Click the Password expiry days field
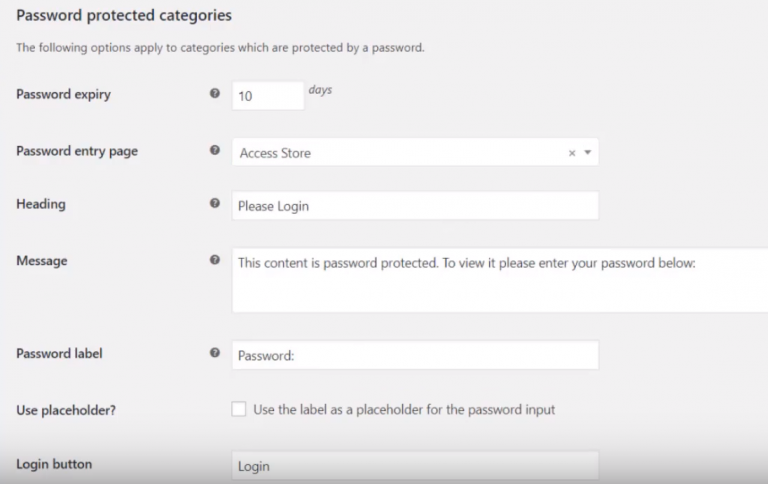Screen dimensions: 768x484 pos(267,96)
